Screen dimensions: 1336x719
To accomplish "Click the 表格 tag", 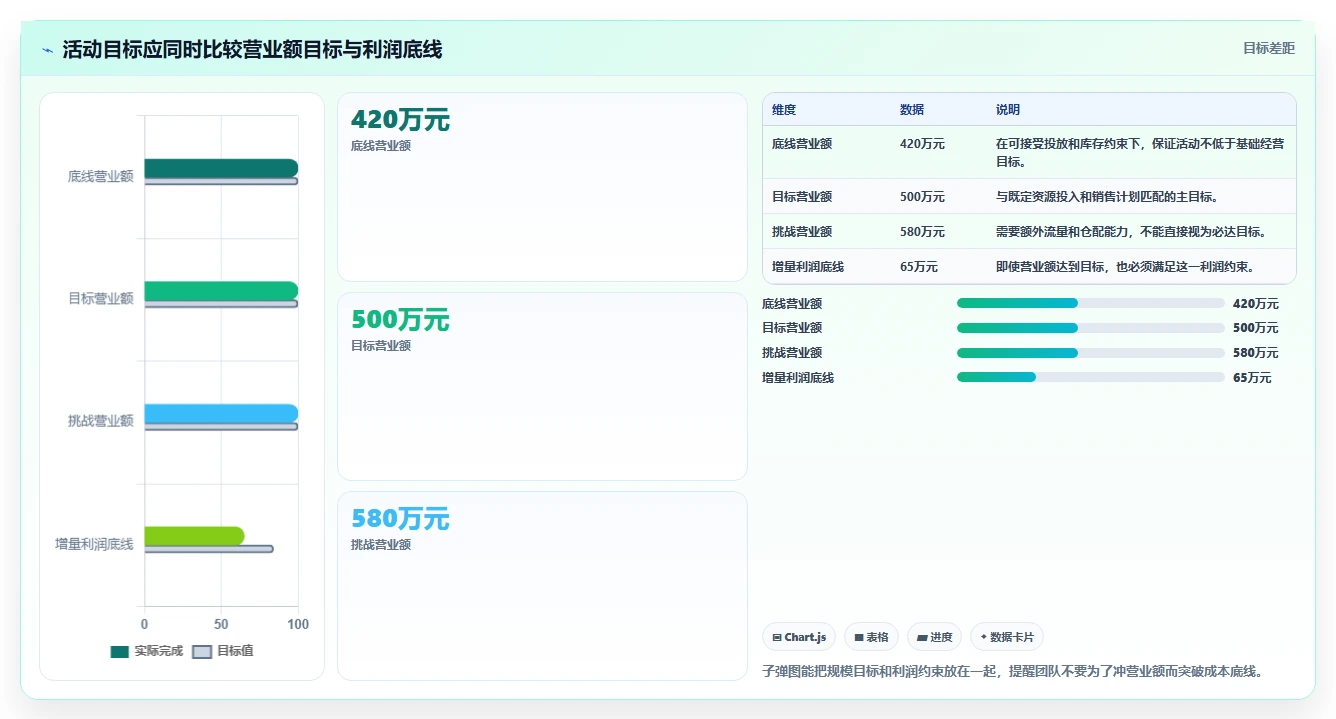I will [x=871, y=637].
